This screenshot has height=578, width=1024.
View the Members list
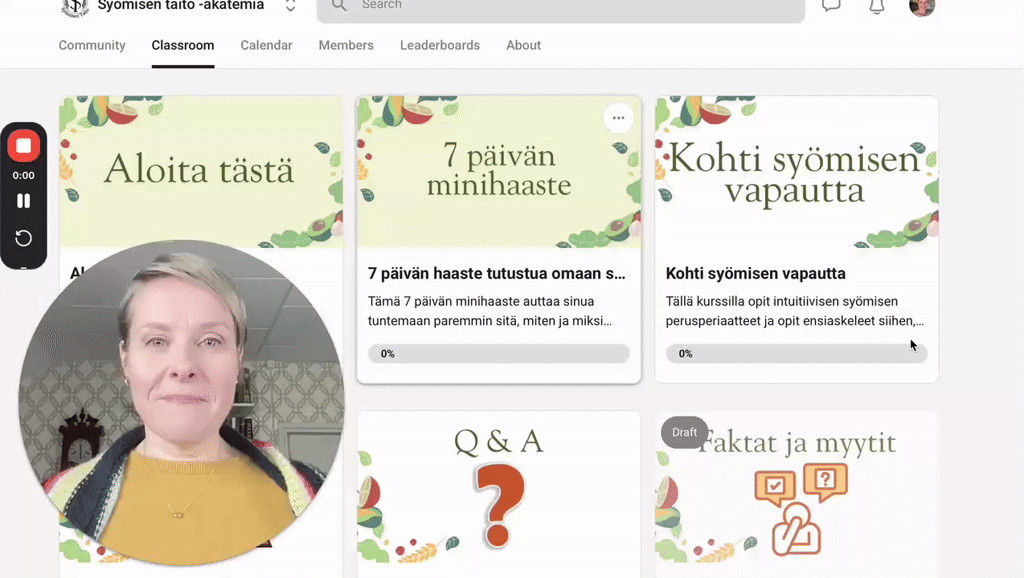coord(345,45)
